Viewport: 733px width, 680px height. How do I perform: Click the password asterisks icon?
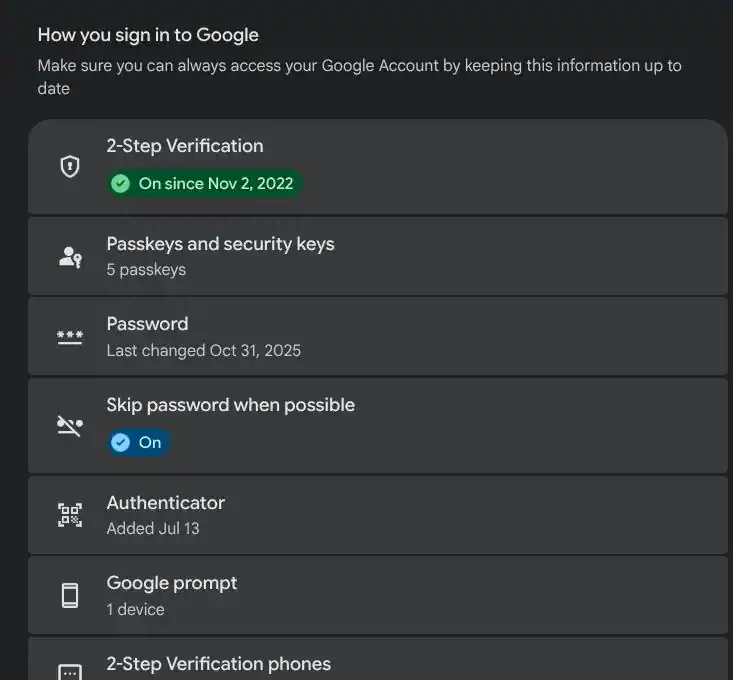point(70,337)
